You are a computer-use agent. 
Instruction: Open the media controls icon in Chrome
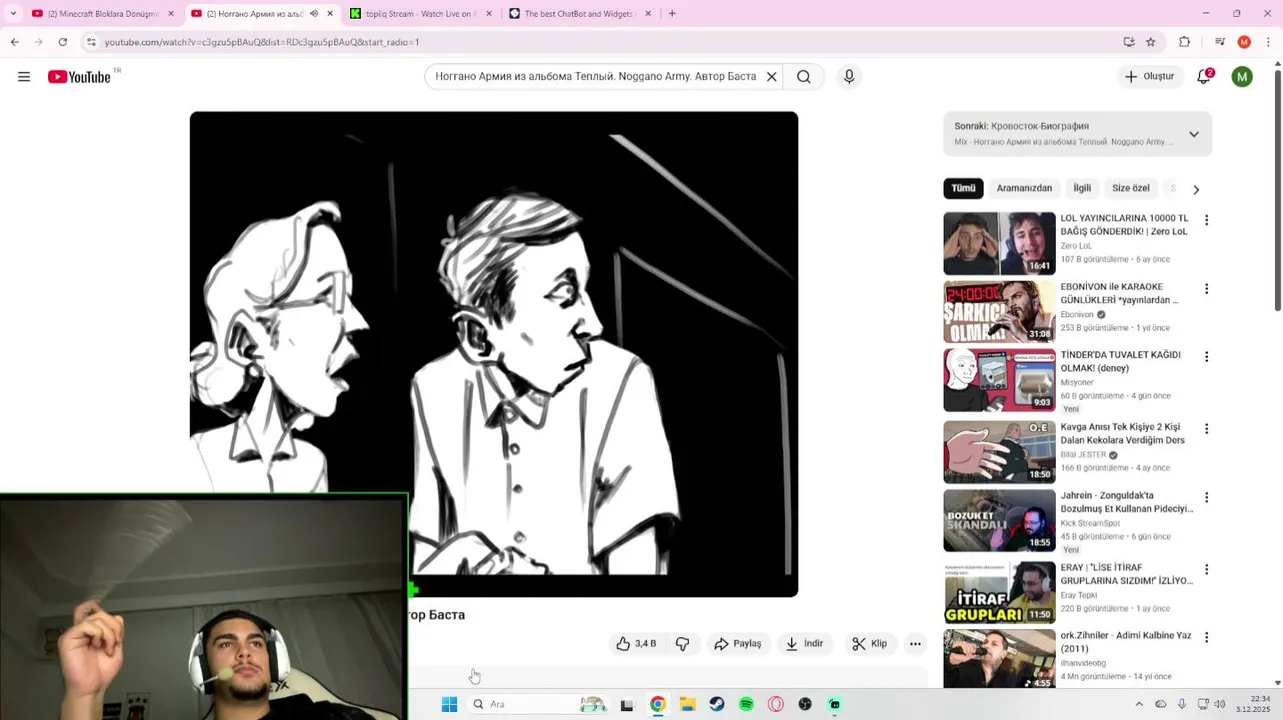click(x=1220, y=42)
